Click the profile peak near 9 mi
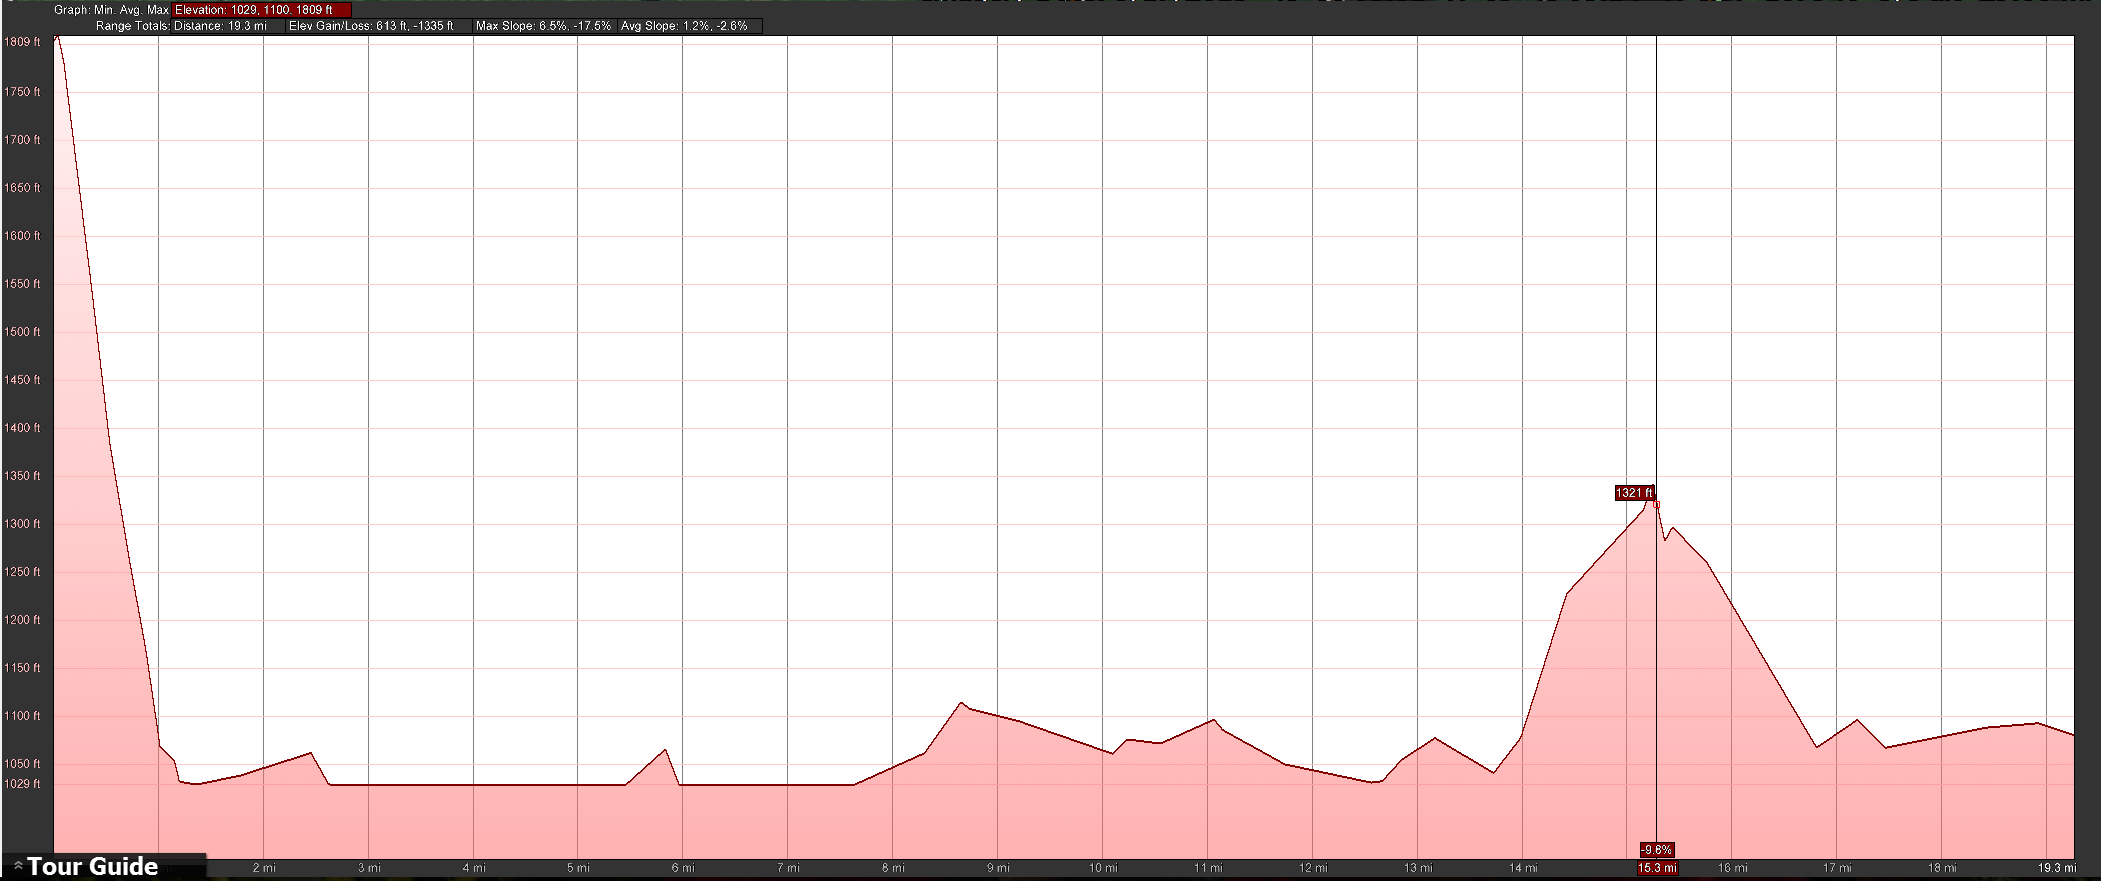 pyautogui.click(x=961, y=703)
